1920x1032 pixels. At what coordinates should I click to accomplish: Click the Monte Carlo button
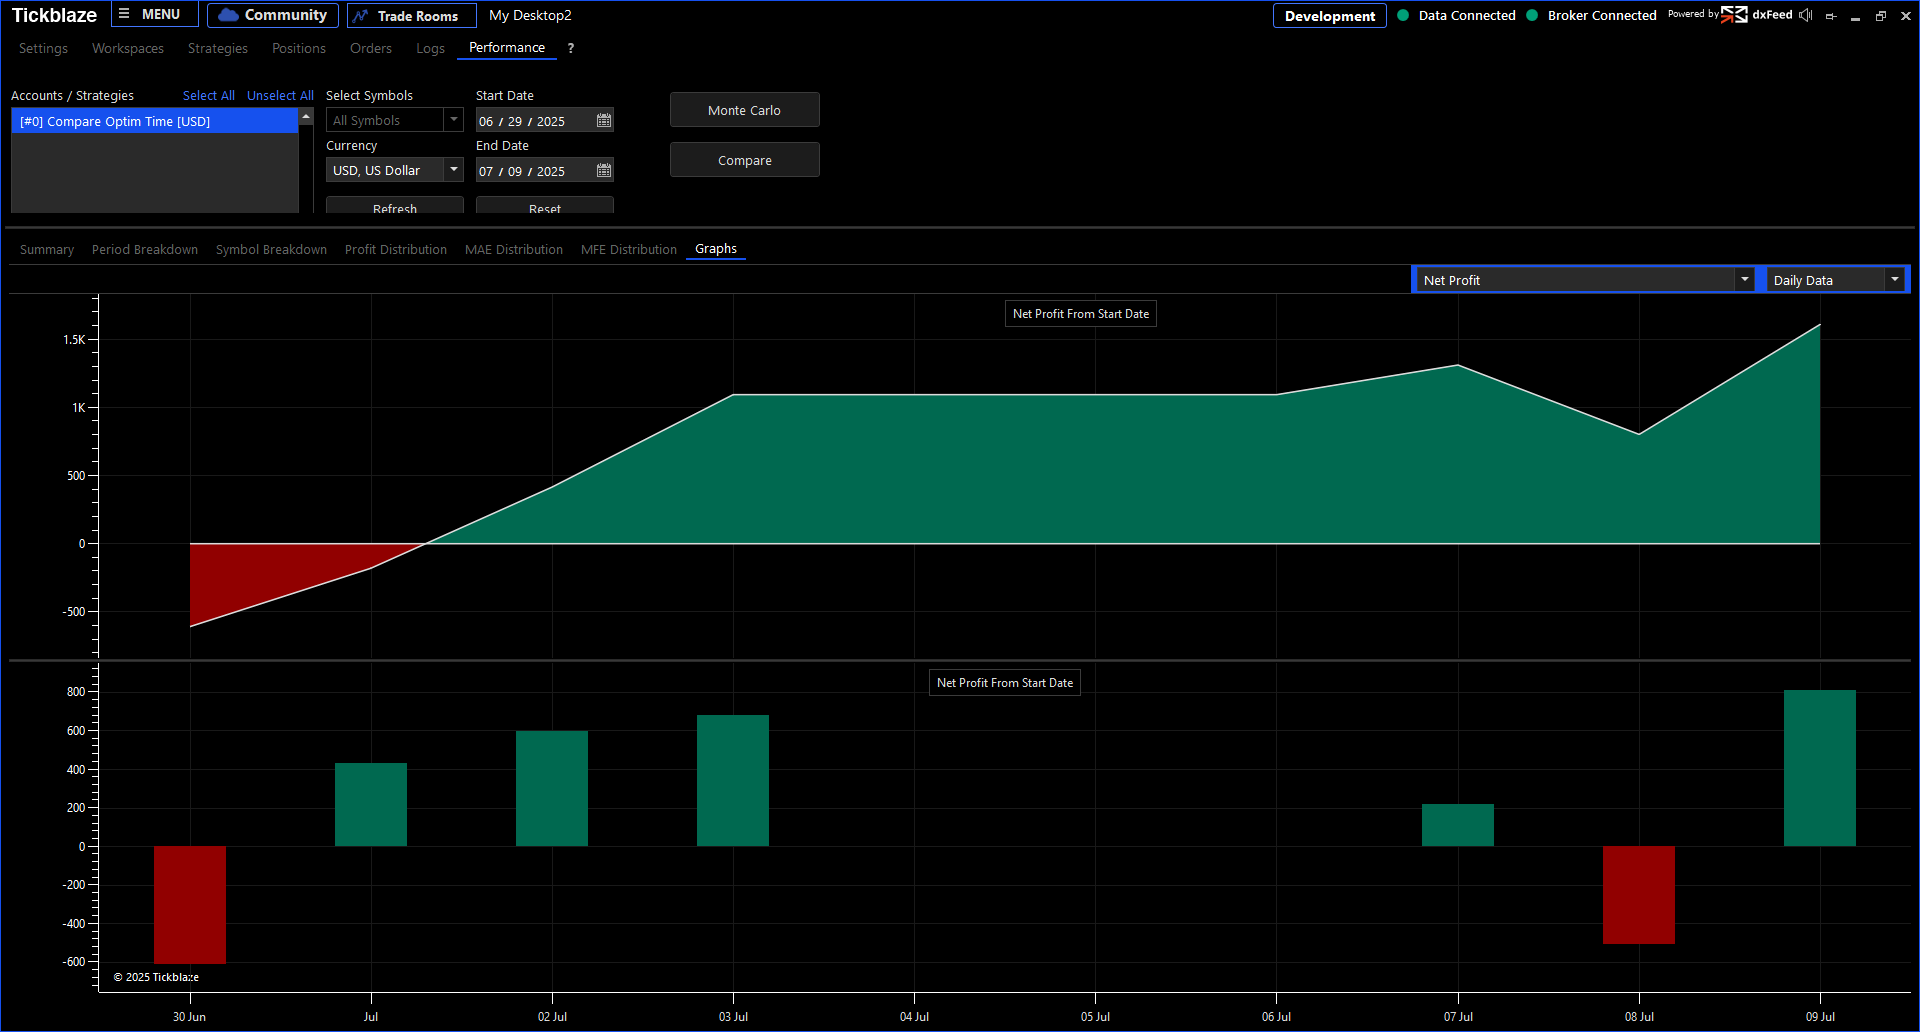(x=745, y=110)
